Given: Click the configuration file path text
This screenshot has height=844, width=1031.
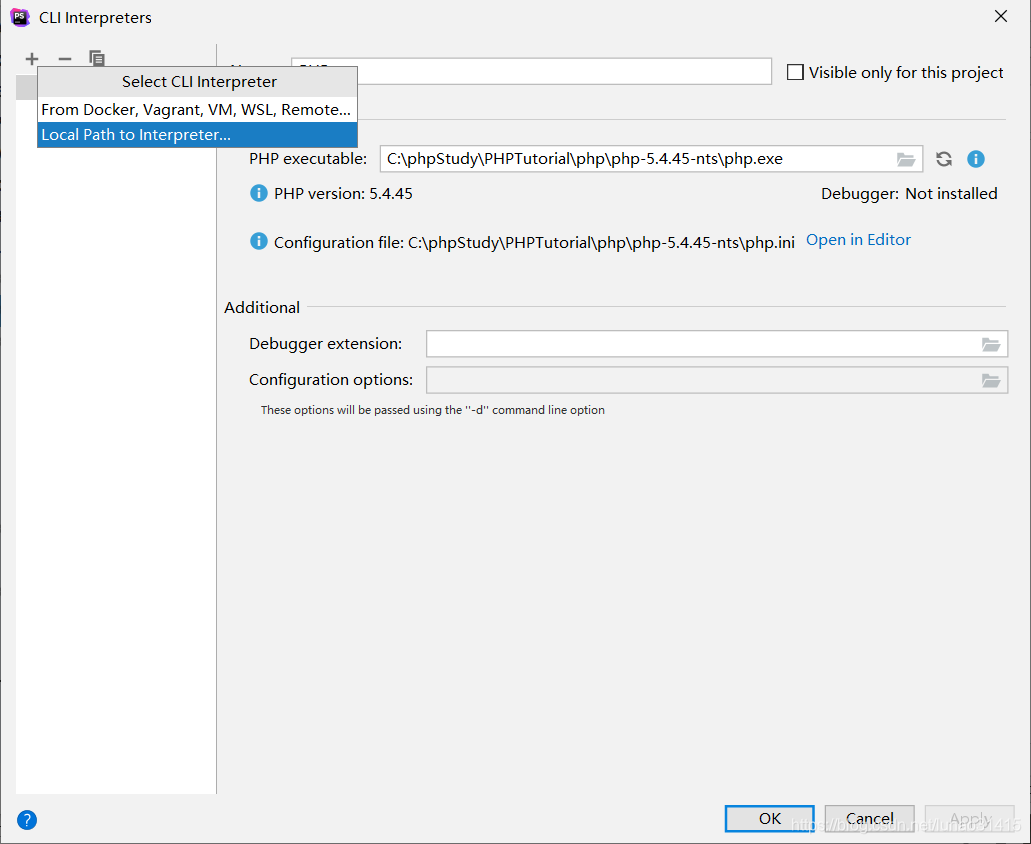Looking at the screenshot, I should (601, 243).
